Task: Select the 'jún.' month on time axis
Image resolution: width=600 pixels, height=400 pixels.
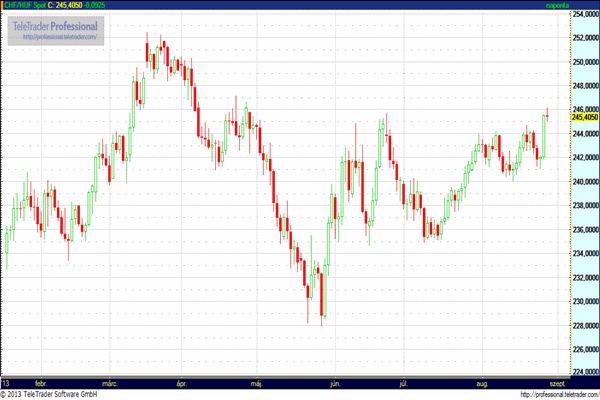Action: [333, 383]
